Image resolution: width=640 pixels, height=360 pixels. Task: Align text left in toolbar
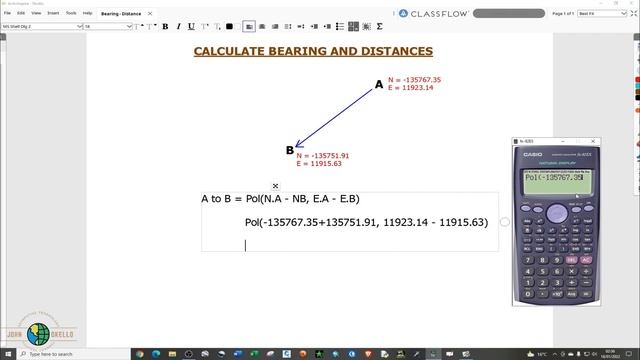pos(249,27)
